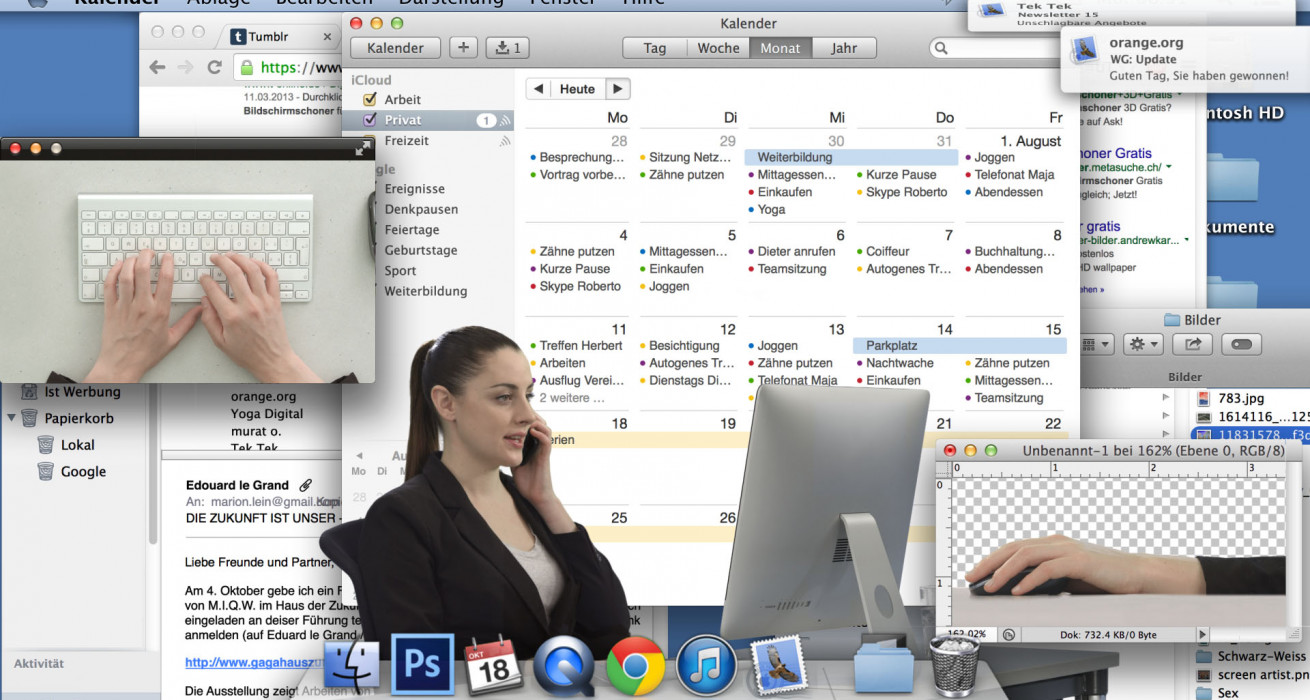Open Photoshop status bar info arrow menu

pos(1202,634)
